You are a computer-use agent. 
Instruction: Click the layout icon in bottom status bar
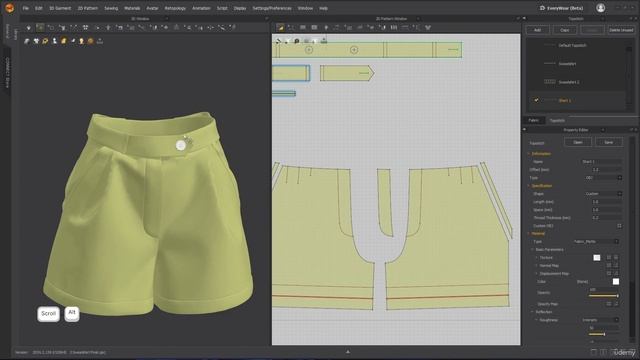(x=594, y=352)
